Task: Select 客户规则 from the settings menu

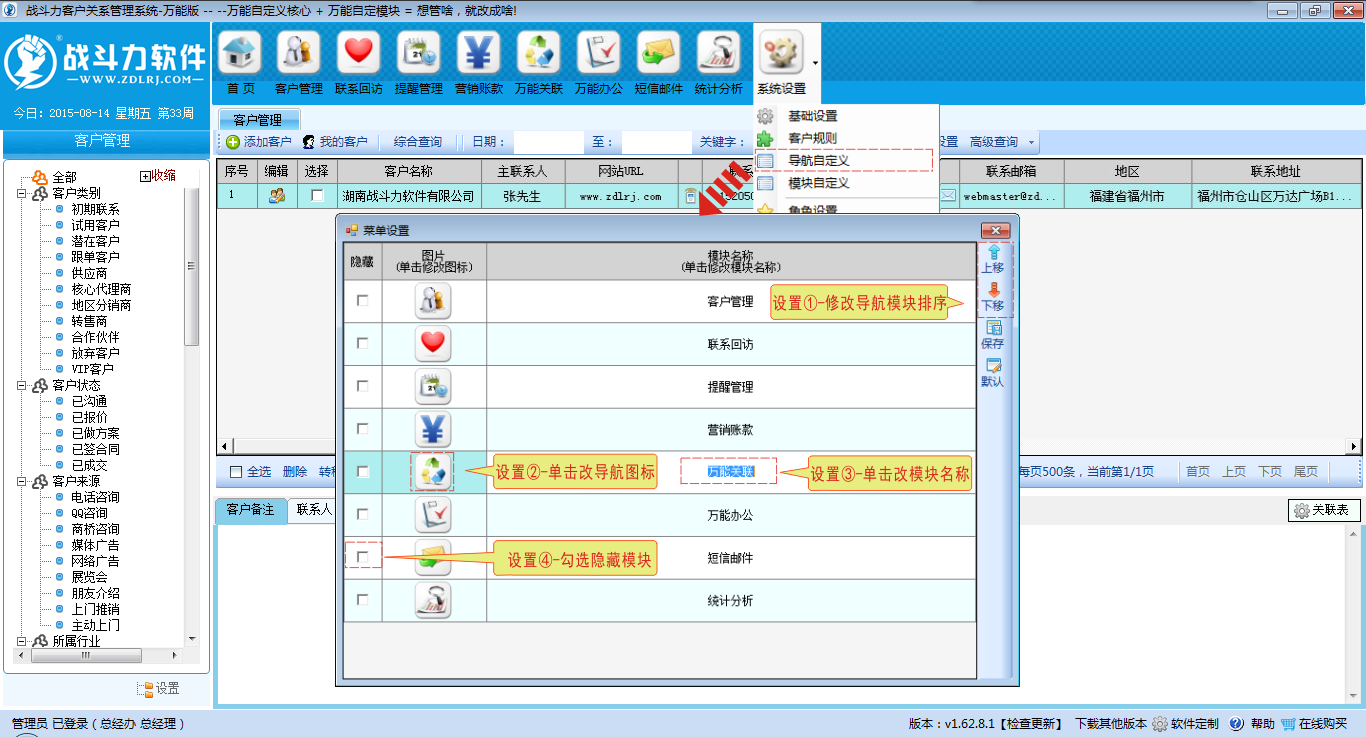Action: (x=812, y=139)
